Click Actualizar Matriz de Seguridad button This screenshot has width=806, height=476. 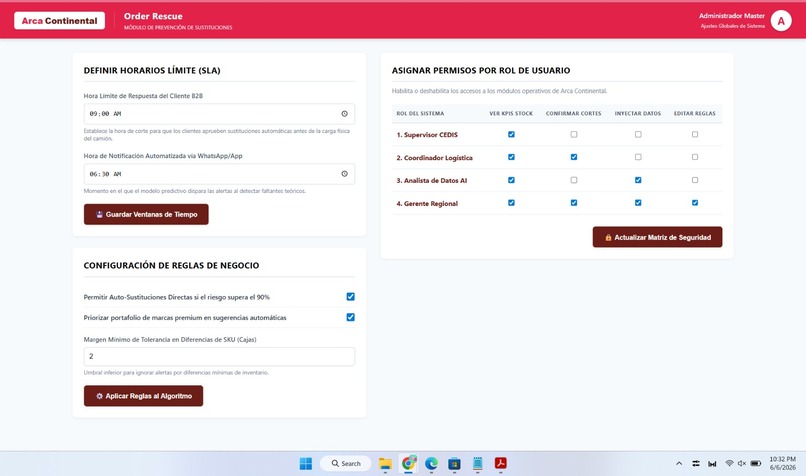657,237
